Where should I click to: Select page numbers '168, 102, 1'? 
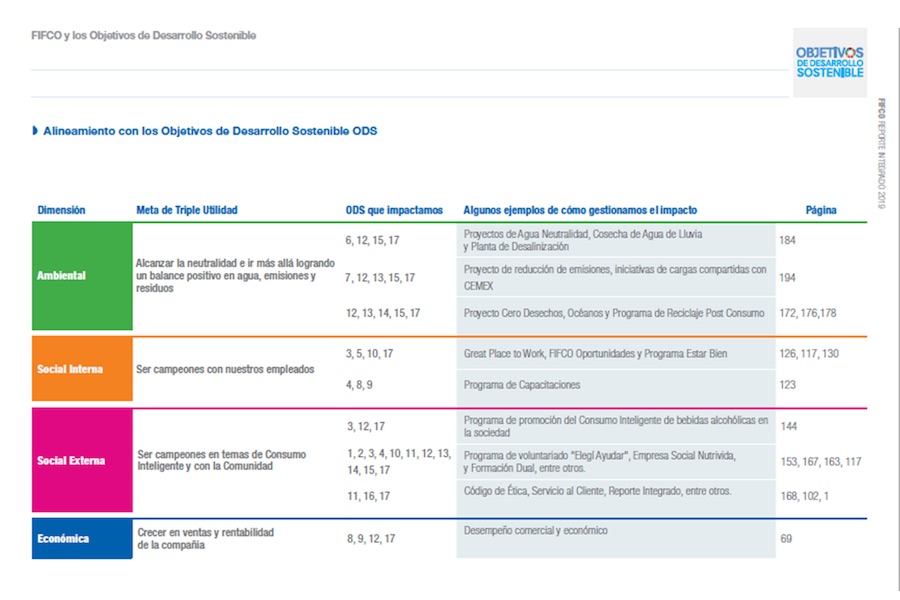click(x=805, y=496)
